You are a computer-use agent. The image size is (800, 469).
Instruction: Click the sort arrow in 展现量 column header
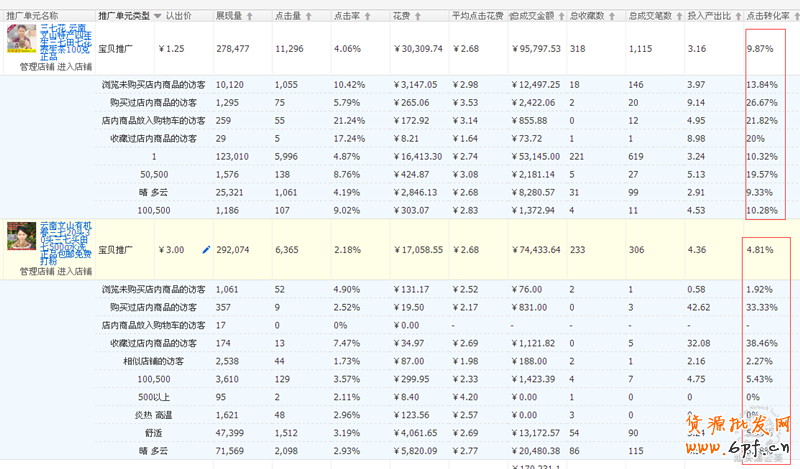(250, 17)
